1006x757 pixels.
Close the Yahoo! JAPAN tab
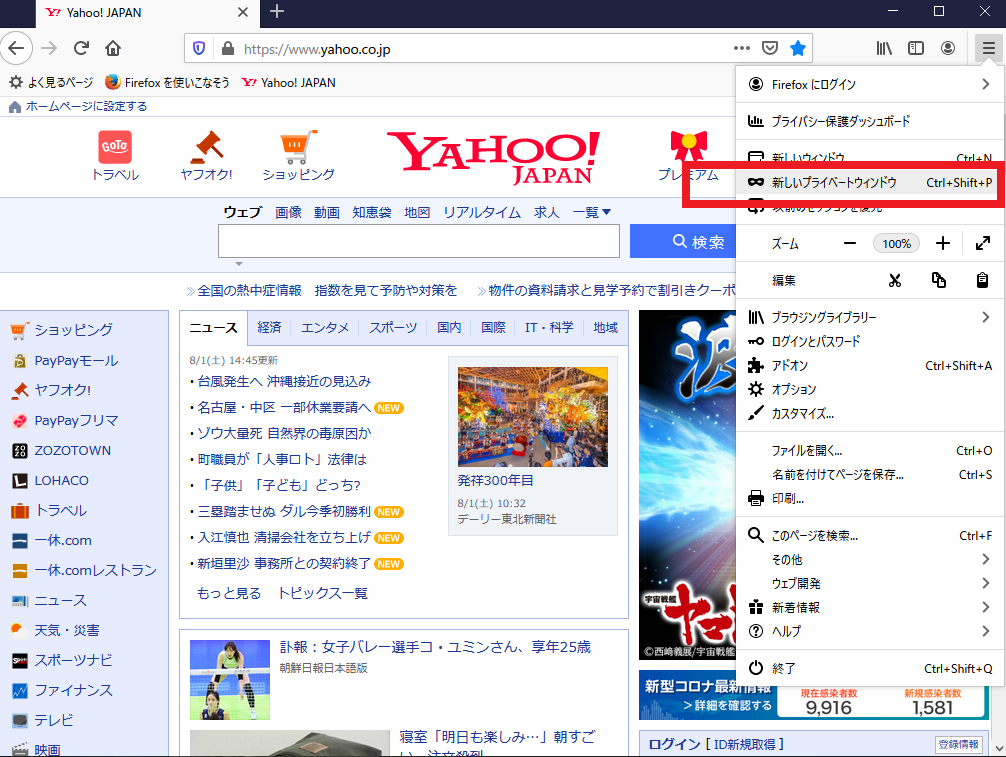coord(243,12)
